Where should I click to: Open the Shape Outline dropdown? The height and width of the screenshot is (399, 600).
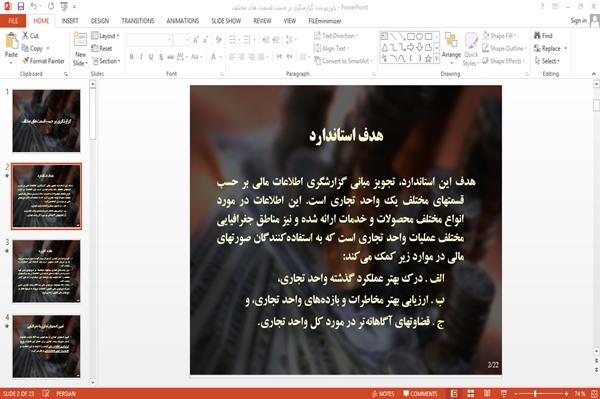[x=505, y=48]
